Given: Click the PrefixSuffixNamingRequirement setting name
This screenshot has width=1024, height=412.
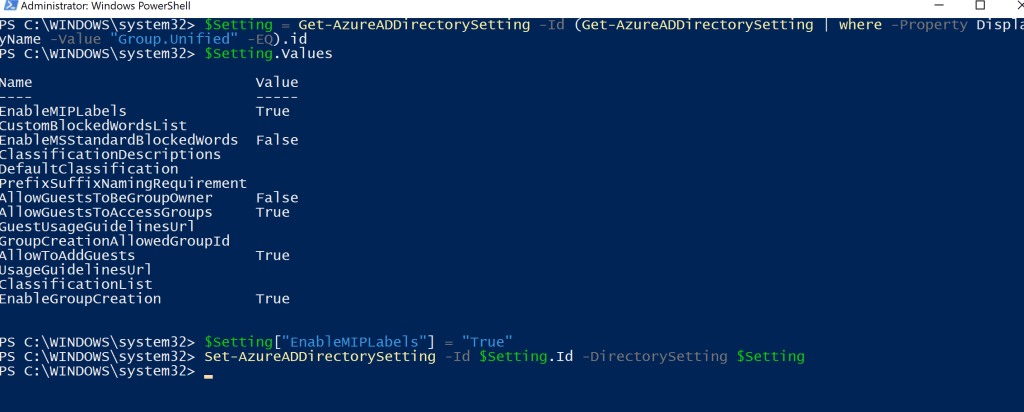Looking at the screenshot, I should click(122, 183).
